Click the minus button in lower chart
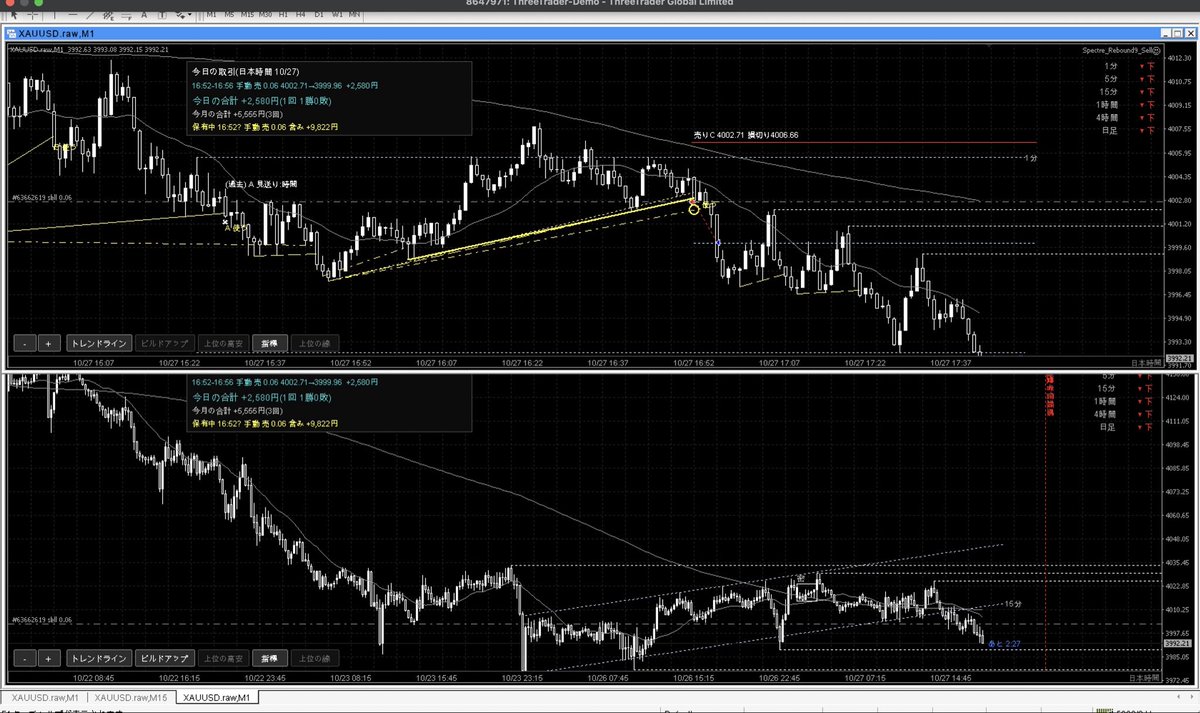This screenshot has height=713, width=1200. coord(24,659)
